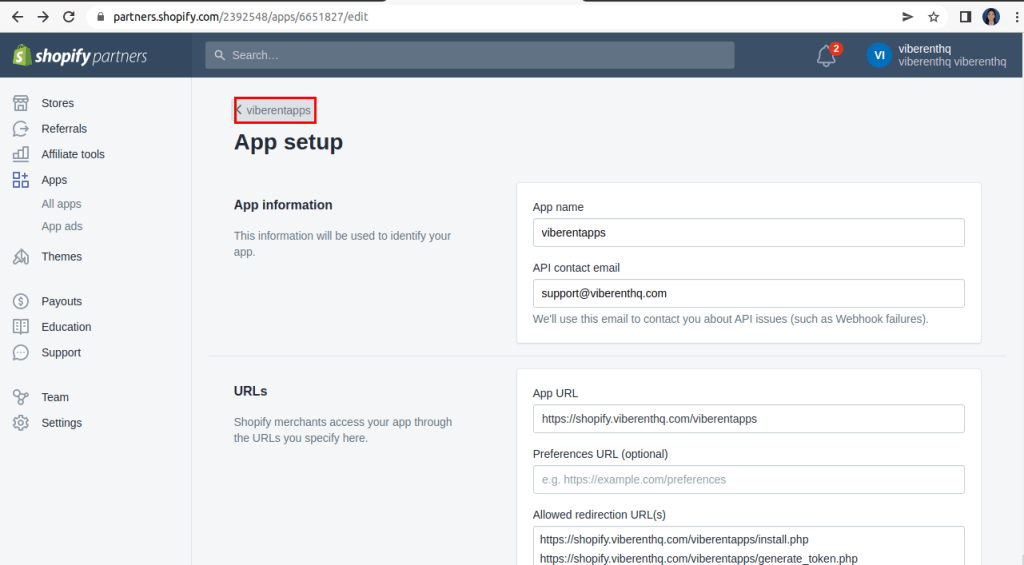Go back to viberentapps breadcrumb
1024x565 pixels.
pos(276,110)
